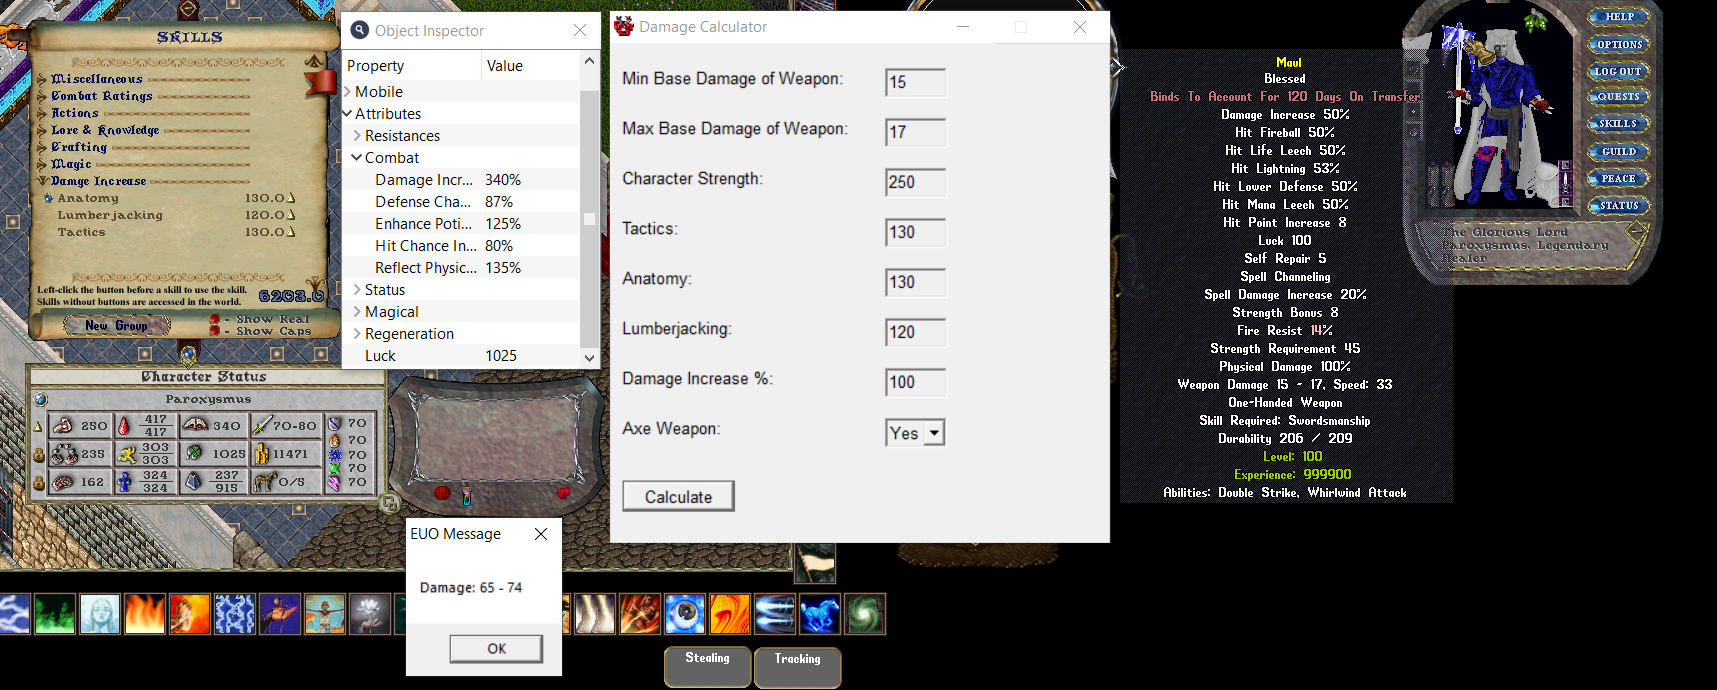Click the burning fist spell icon

click(190, 614)
